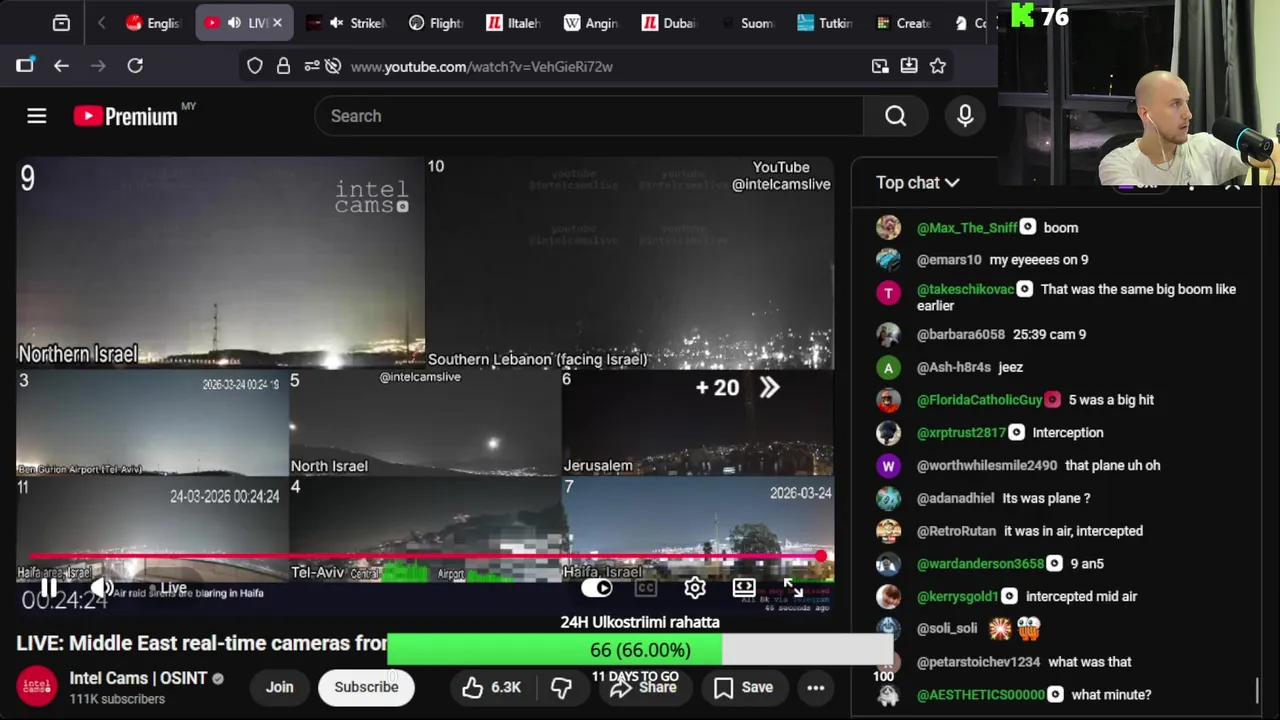Click the Share button
The image size is (1280, 720).
tap(644, 687)
